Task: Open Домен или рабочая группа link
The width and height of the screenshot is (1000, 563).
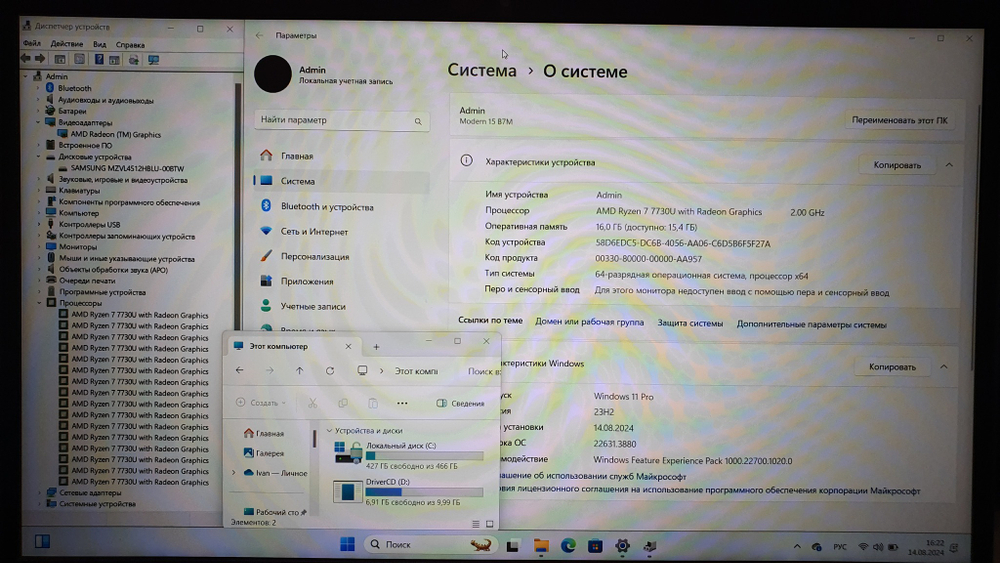Action: (589, 323)
